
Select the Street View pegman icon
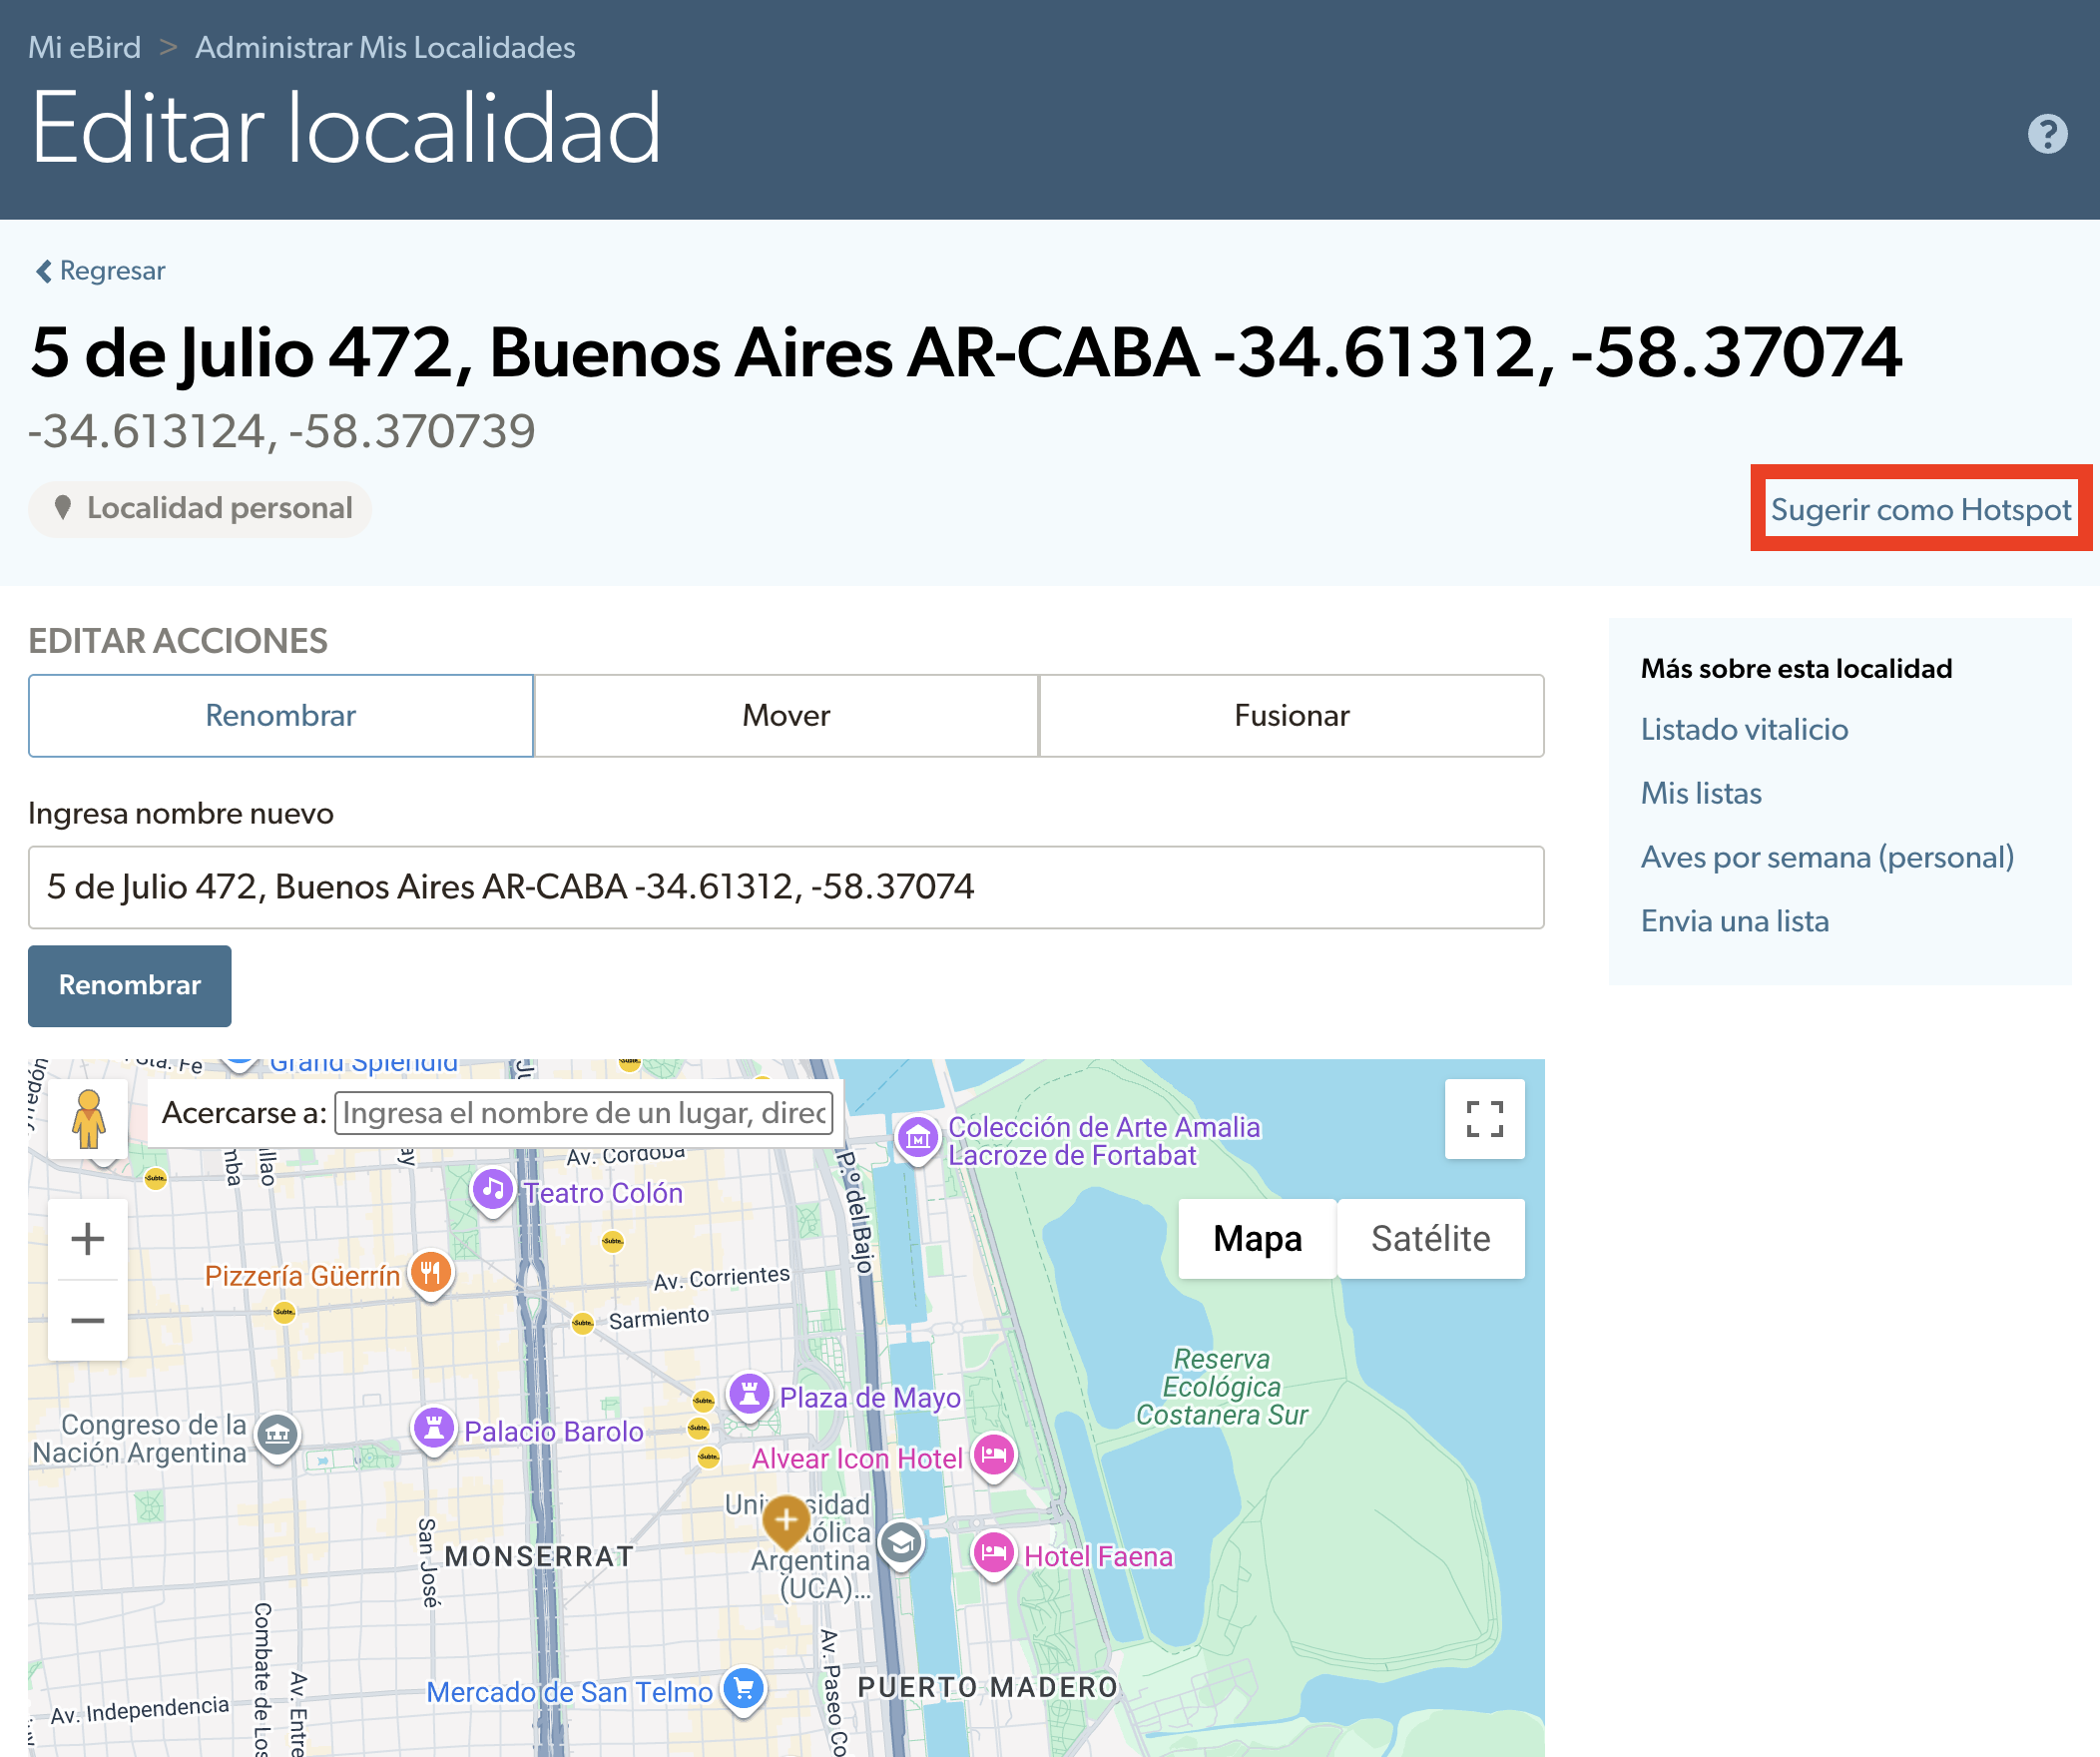pyautogui.click(x=88, y=1119)
